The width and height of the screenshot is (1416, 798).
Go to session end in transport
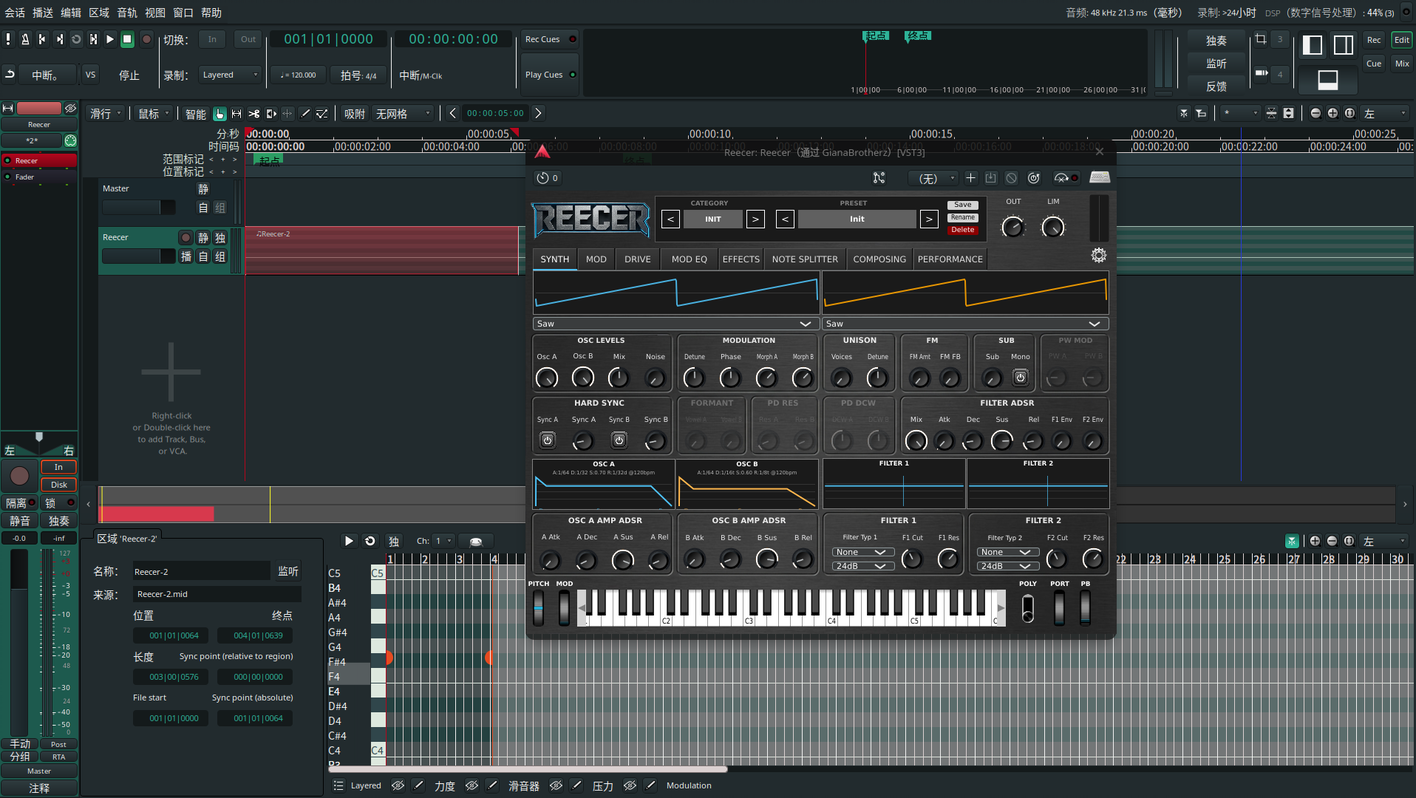59,39
